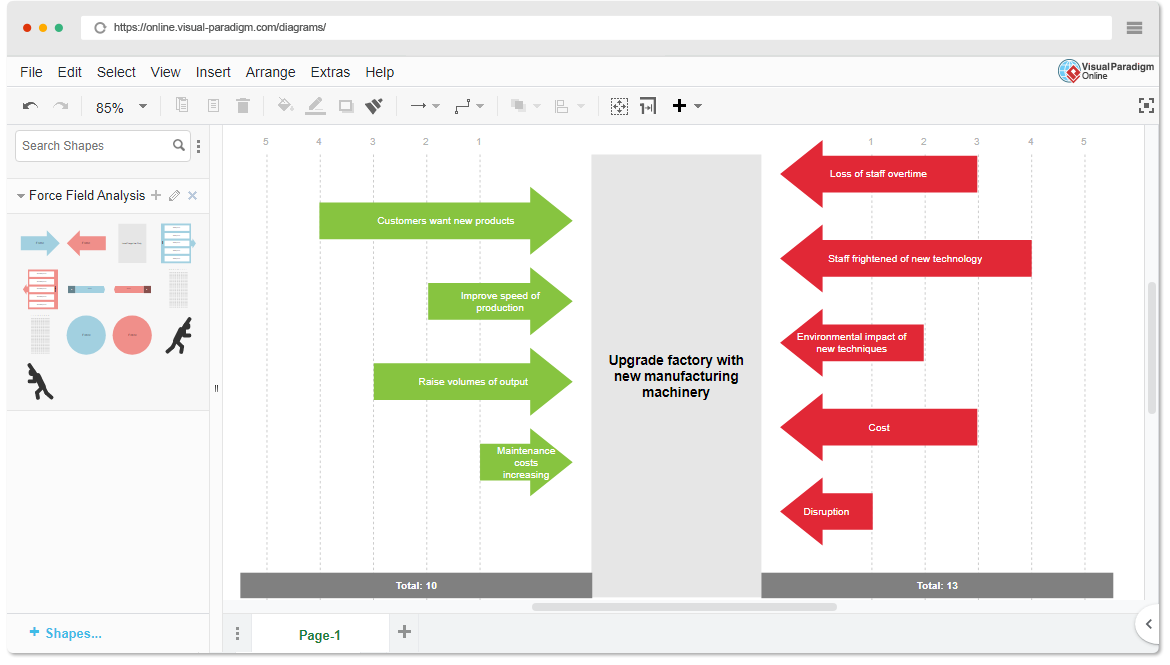The width and height of the screenshot is (1170, 665).
Task: Close the Force Field Analysis palette
Action: click(x=193, y=196)
